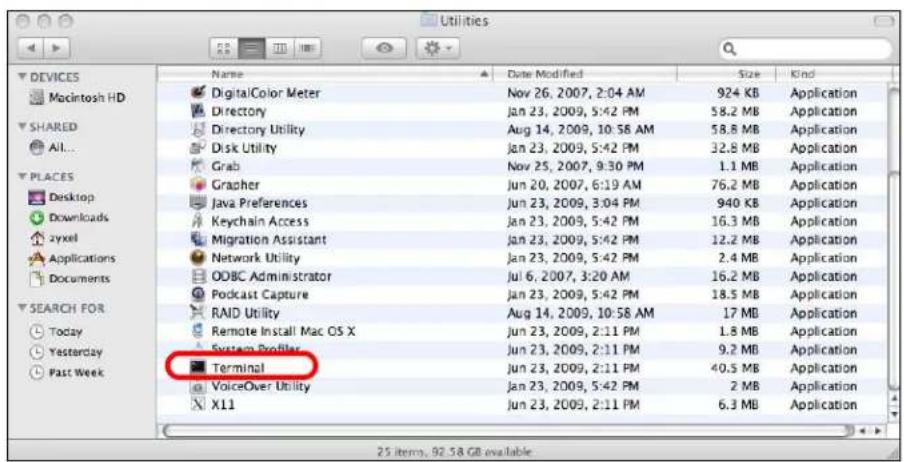Click the Grapher app icon
Screen dimensions: 904x462
click(x=198, y=185)
